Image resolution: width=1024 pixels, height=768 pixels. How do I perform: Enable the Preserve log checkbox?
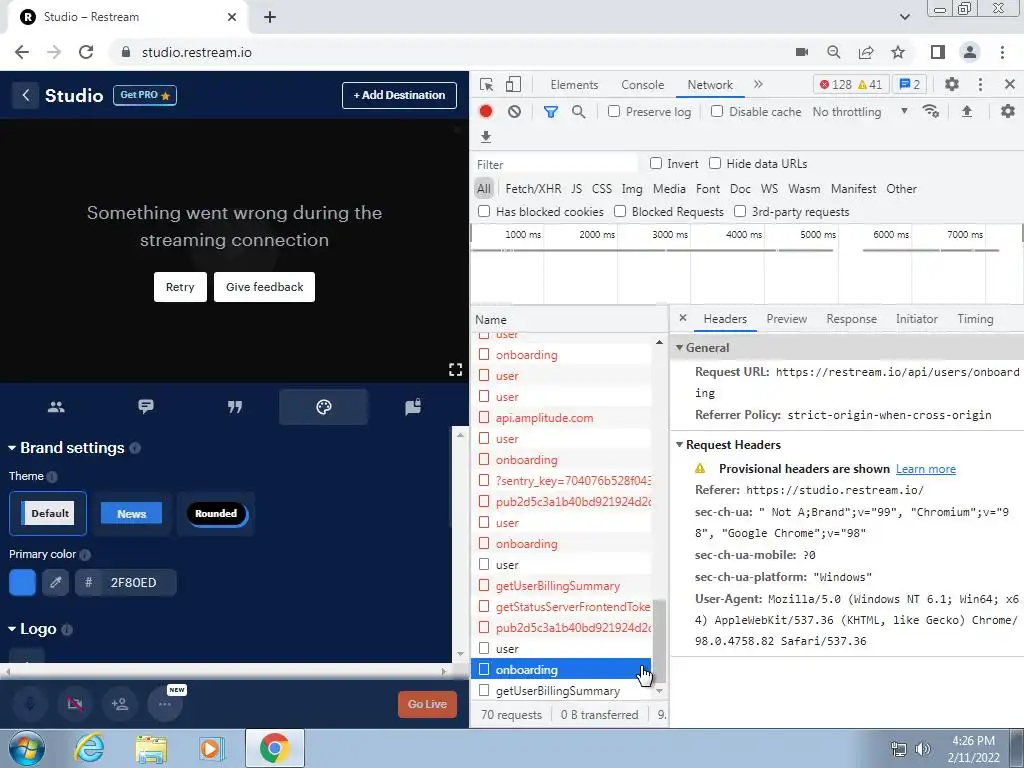(x=614, y=111)
